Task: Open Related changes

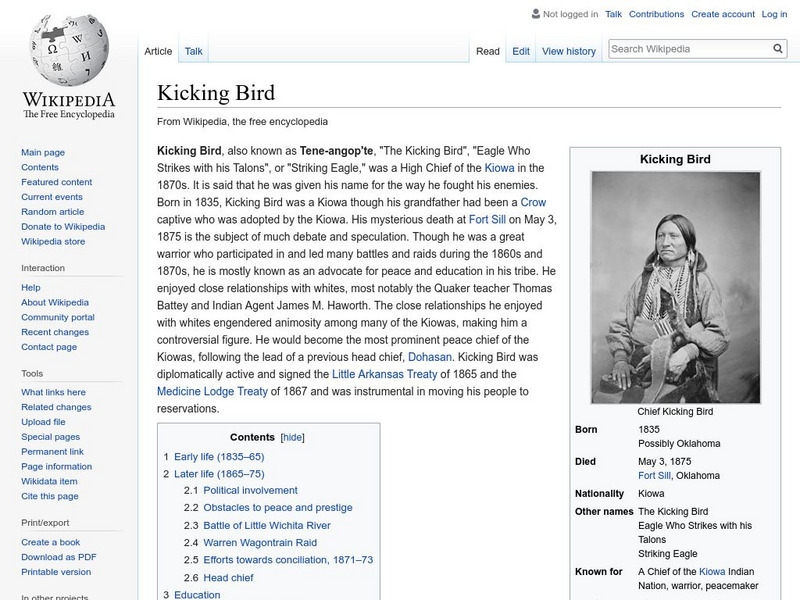Action: (x=56, y=407)
